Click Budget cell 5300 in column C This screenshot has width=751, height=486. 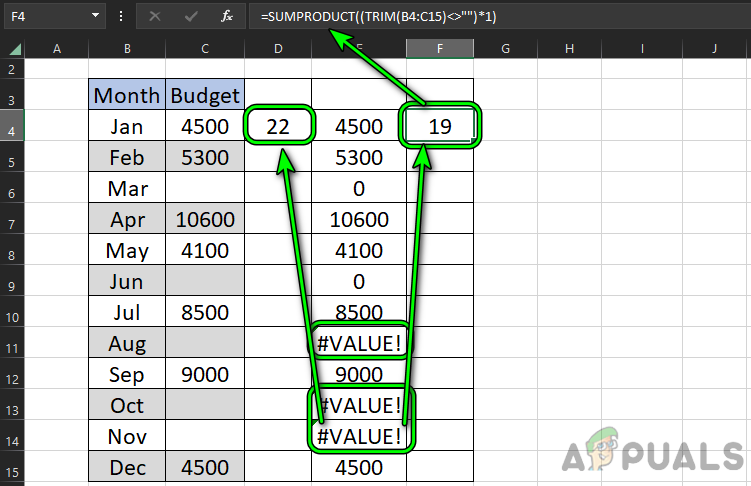(x=205, y=157)
